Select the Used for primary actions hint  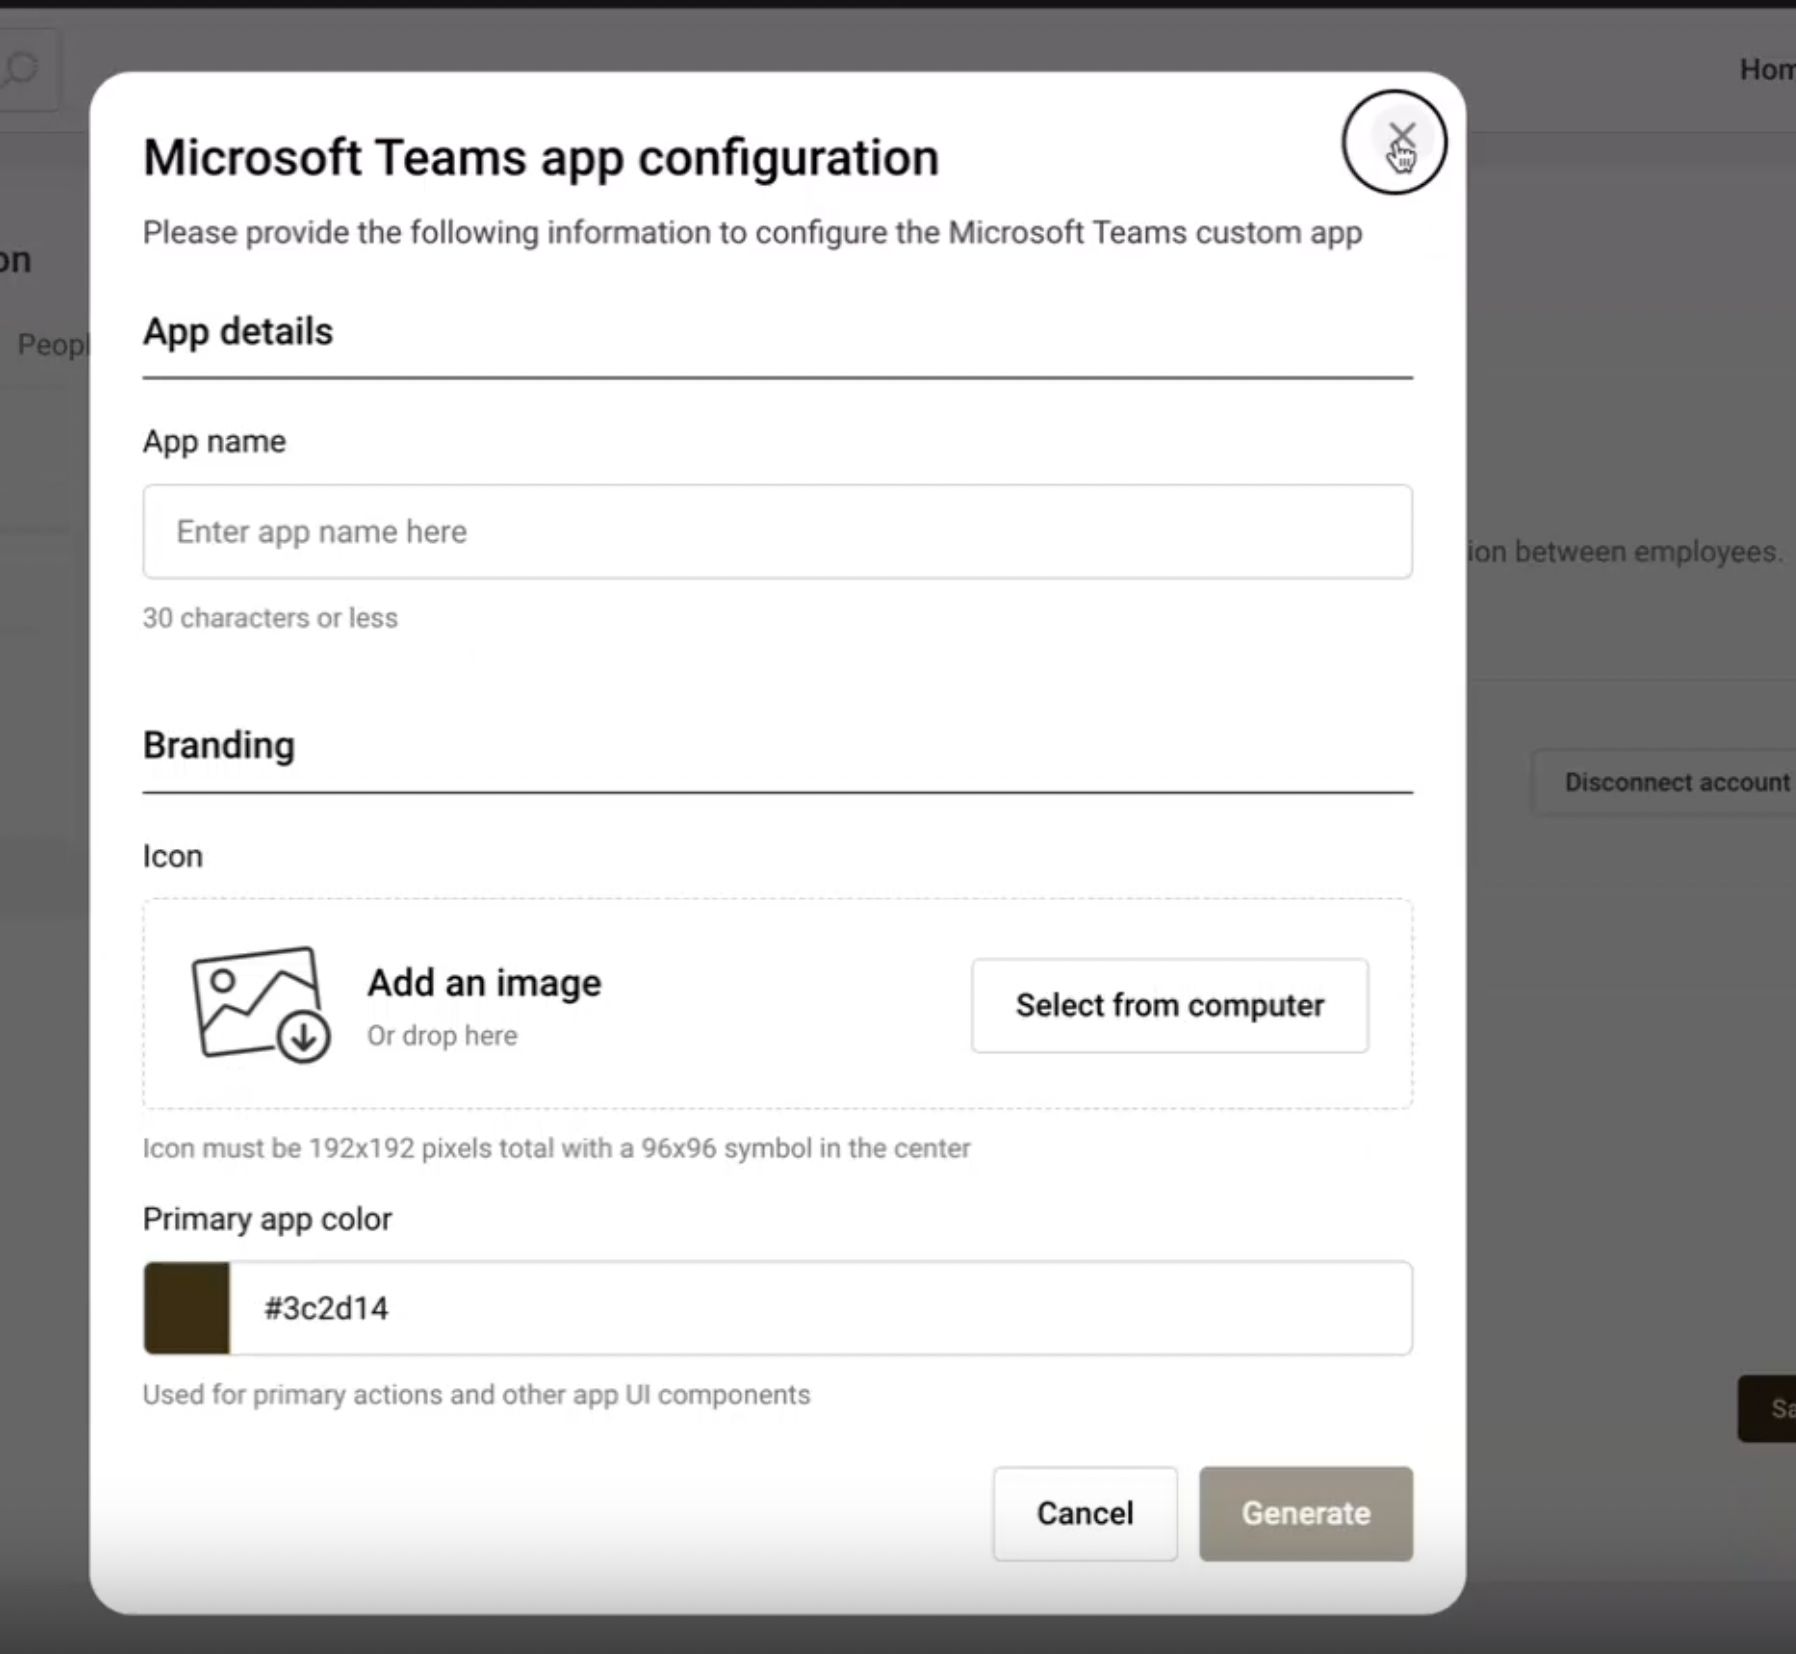[476, 1395]
